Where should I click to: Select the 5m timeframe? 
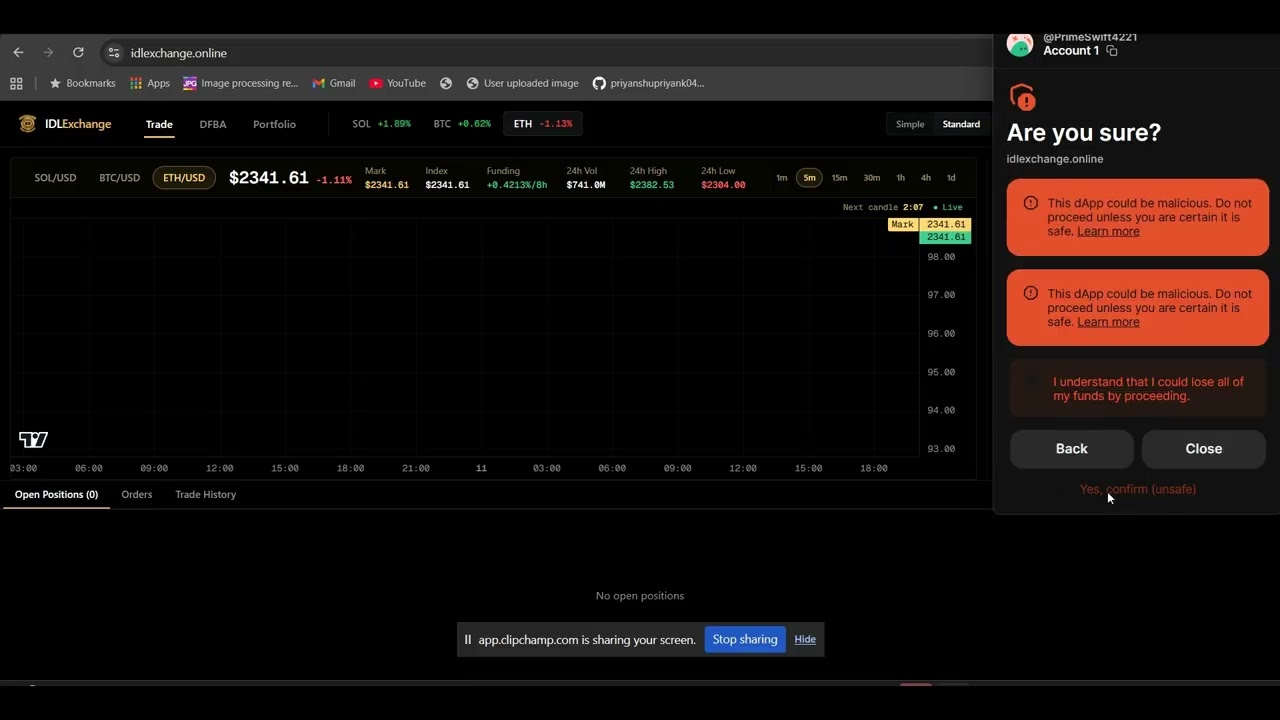click(x=809, y=178)
